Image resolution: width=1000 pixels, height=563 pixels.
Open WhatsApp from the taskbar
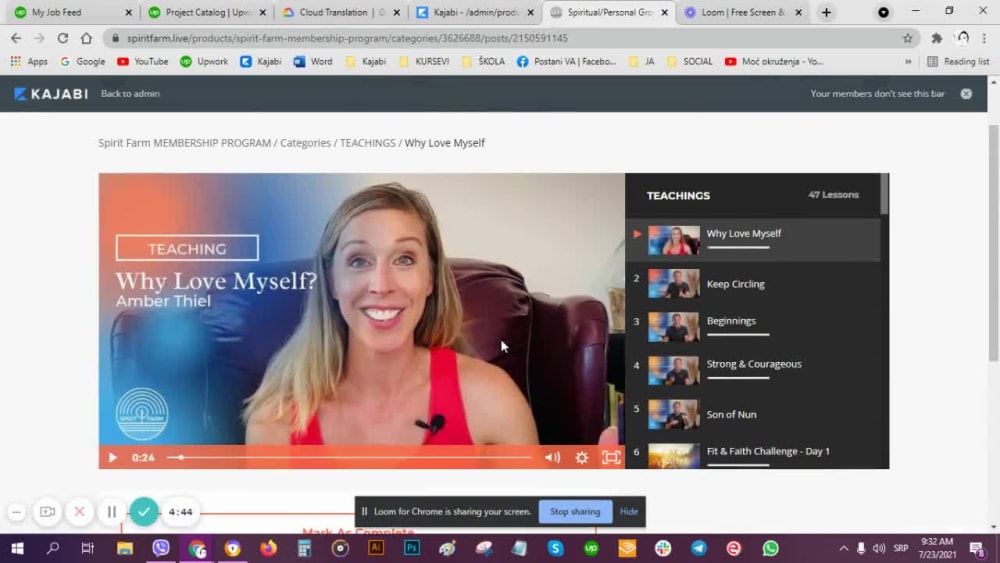point(770,548)
